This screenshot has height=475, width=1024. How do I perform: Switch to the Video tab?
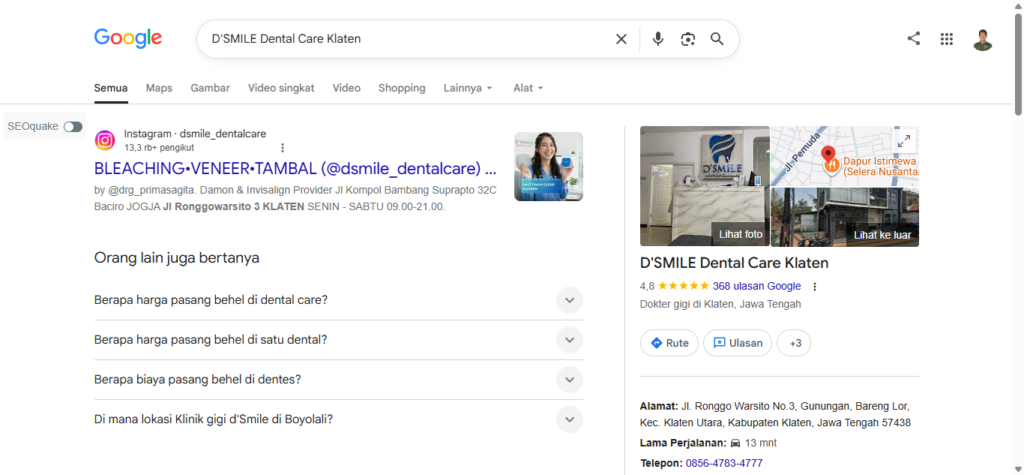coord(346,88)
